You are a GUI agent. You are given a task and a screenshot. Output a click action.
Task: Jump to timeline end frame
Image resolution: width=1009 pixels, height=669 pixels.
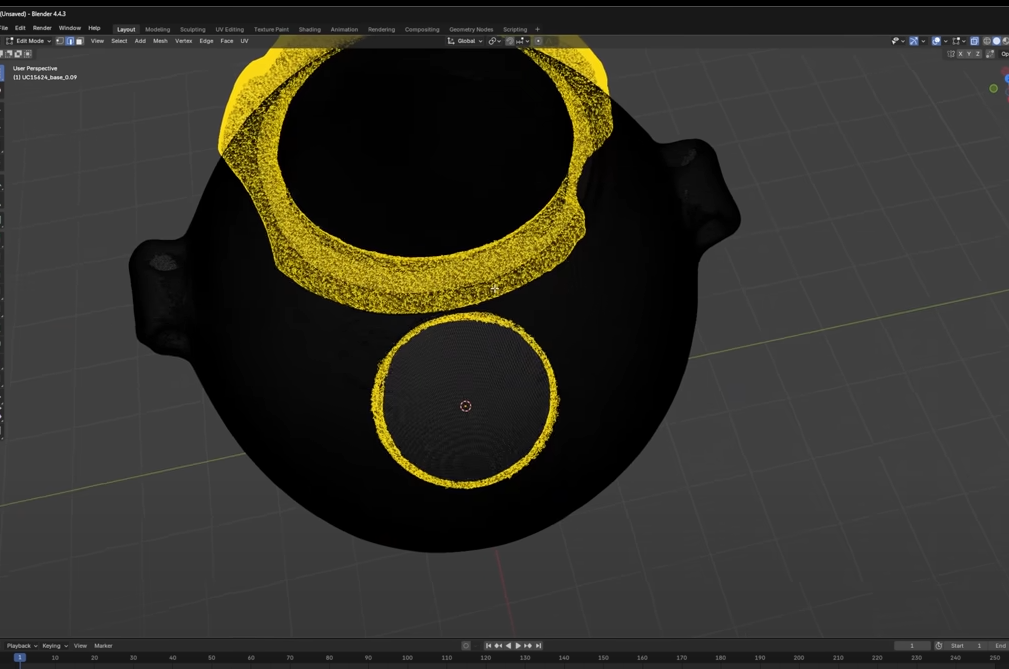pyautogui.click(x=538, y=646)
